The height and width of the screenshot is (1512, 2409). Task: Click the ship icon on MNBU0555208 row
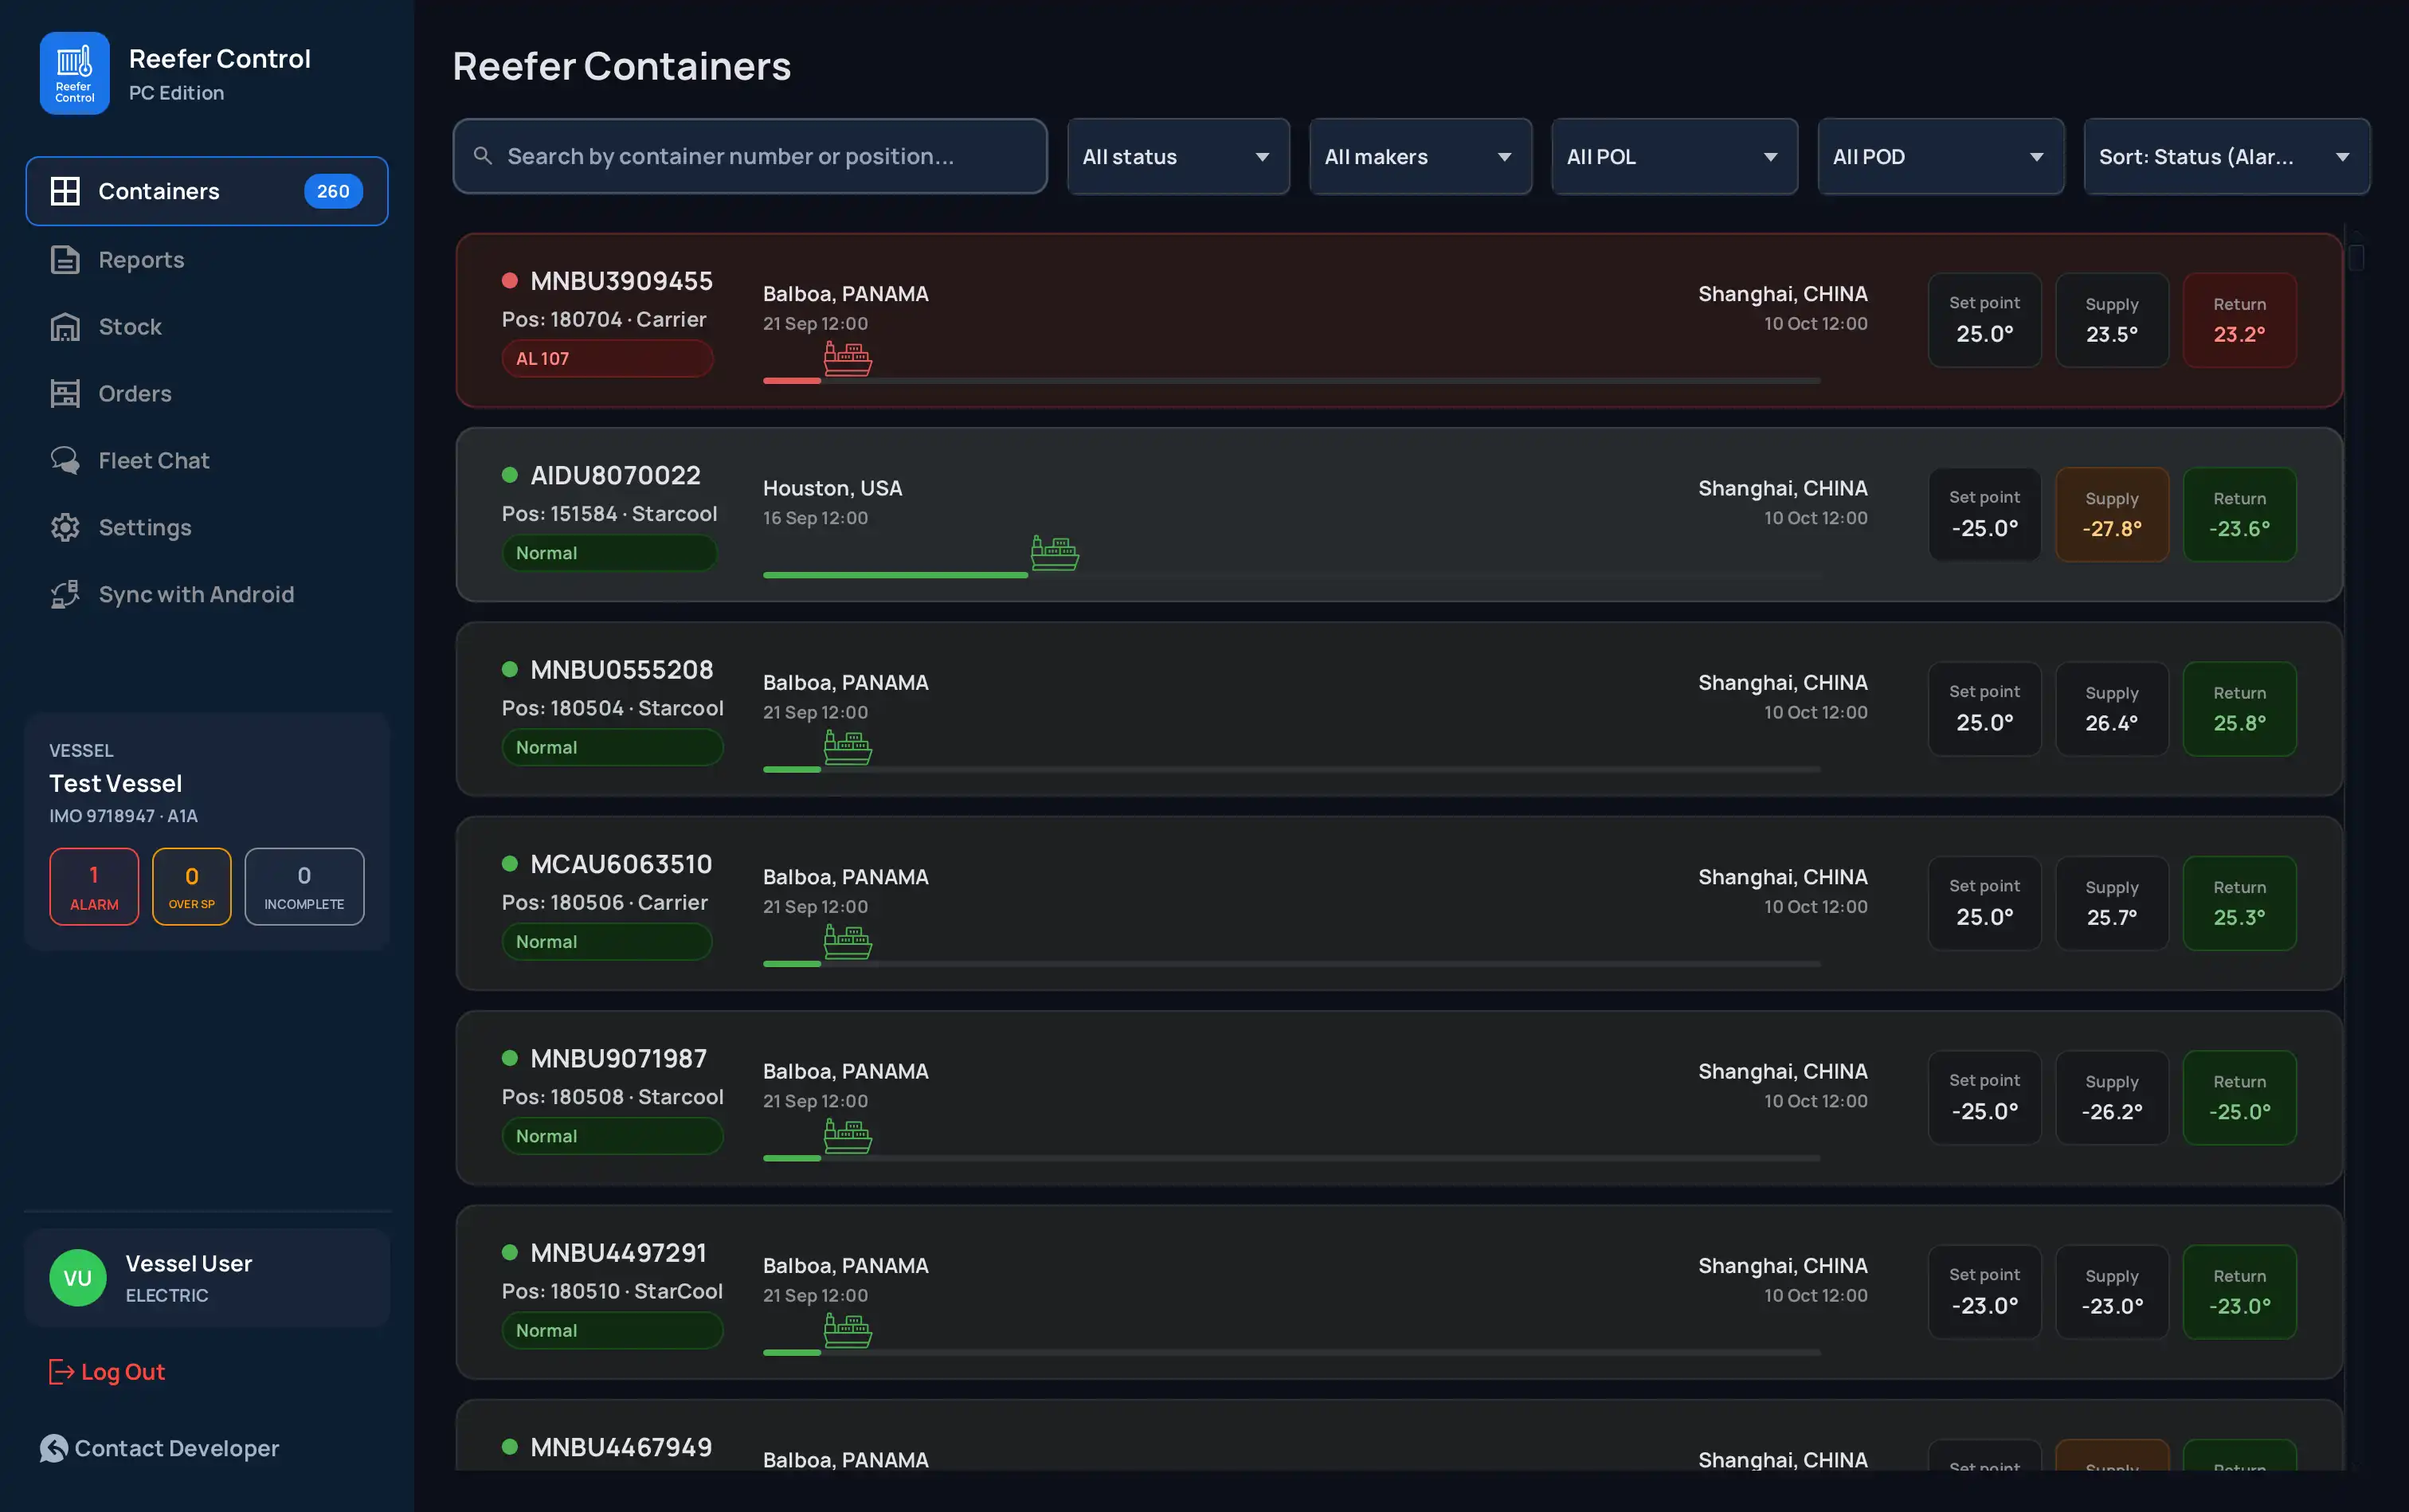coord(847,747)
